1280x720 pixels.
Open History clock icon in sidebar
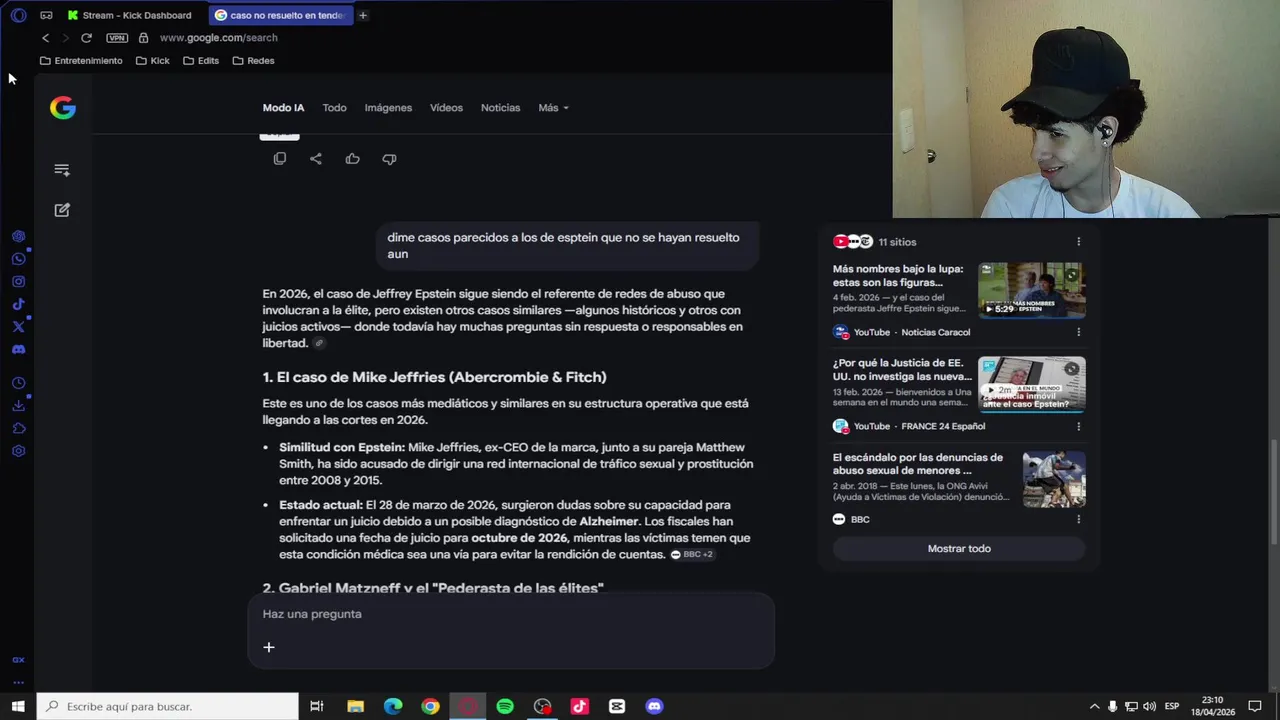click(x=18, y=383)
